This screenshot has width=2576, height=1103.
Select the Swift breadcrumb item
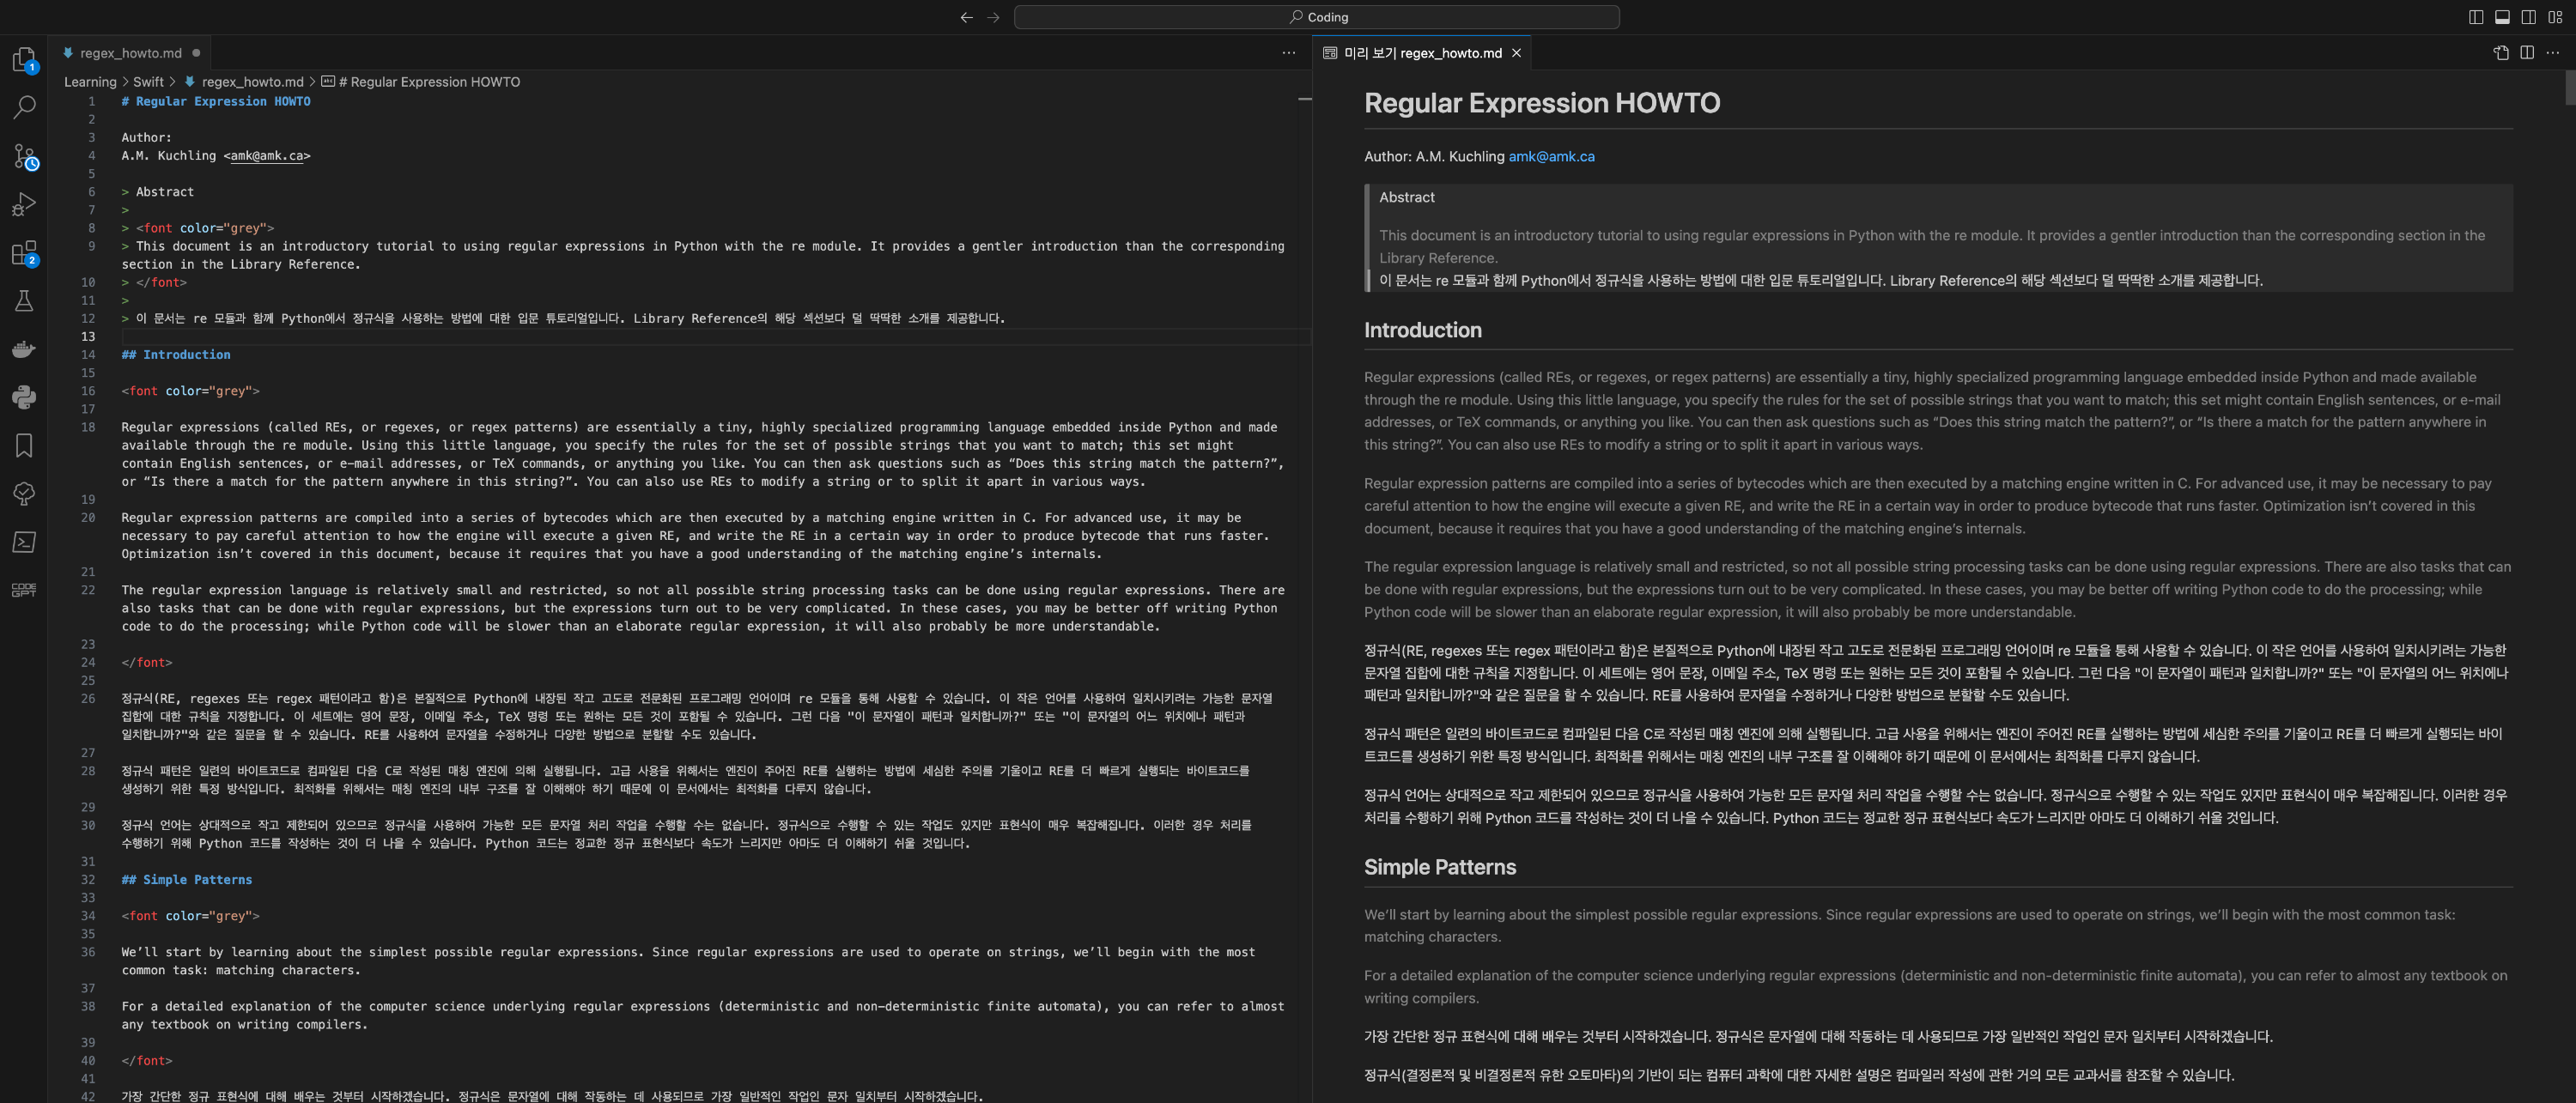(148, 82)
